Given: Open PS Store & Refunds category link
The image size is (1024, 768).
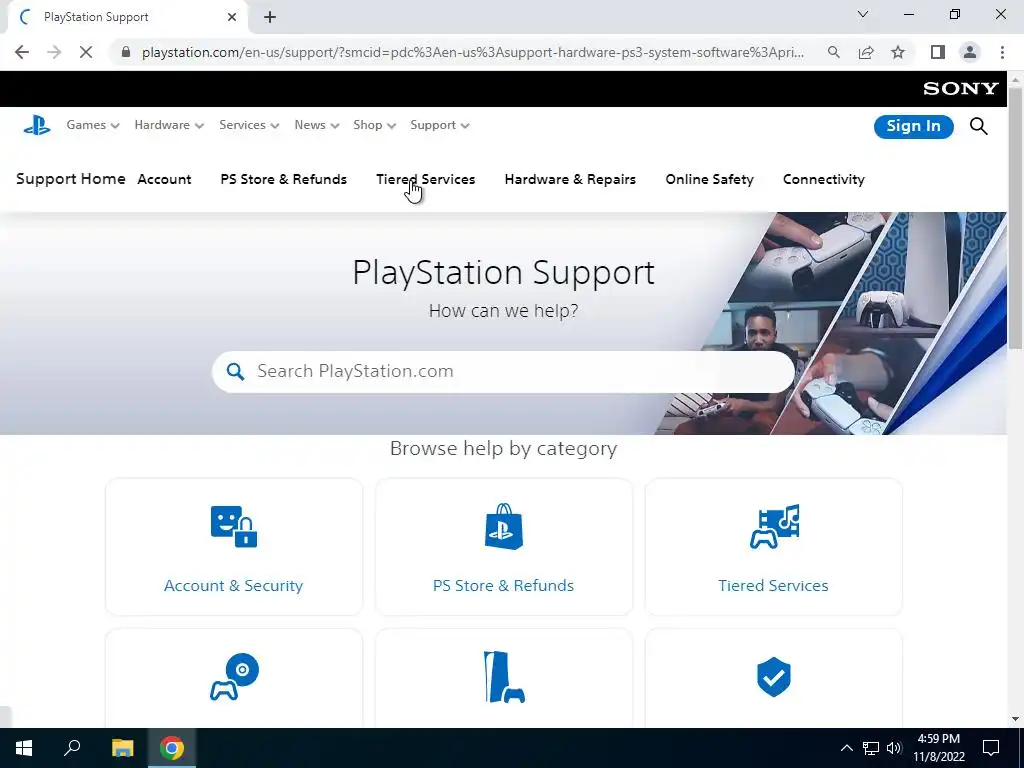Looking at the screenshot, I should [504, 585].
